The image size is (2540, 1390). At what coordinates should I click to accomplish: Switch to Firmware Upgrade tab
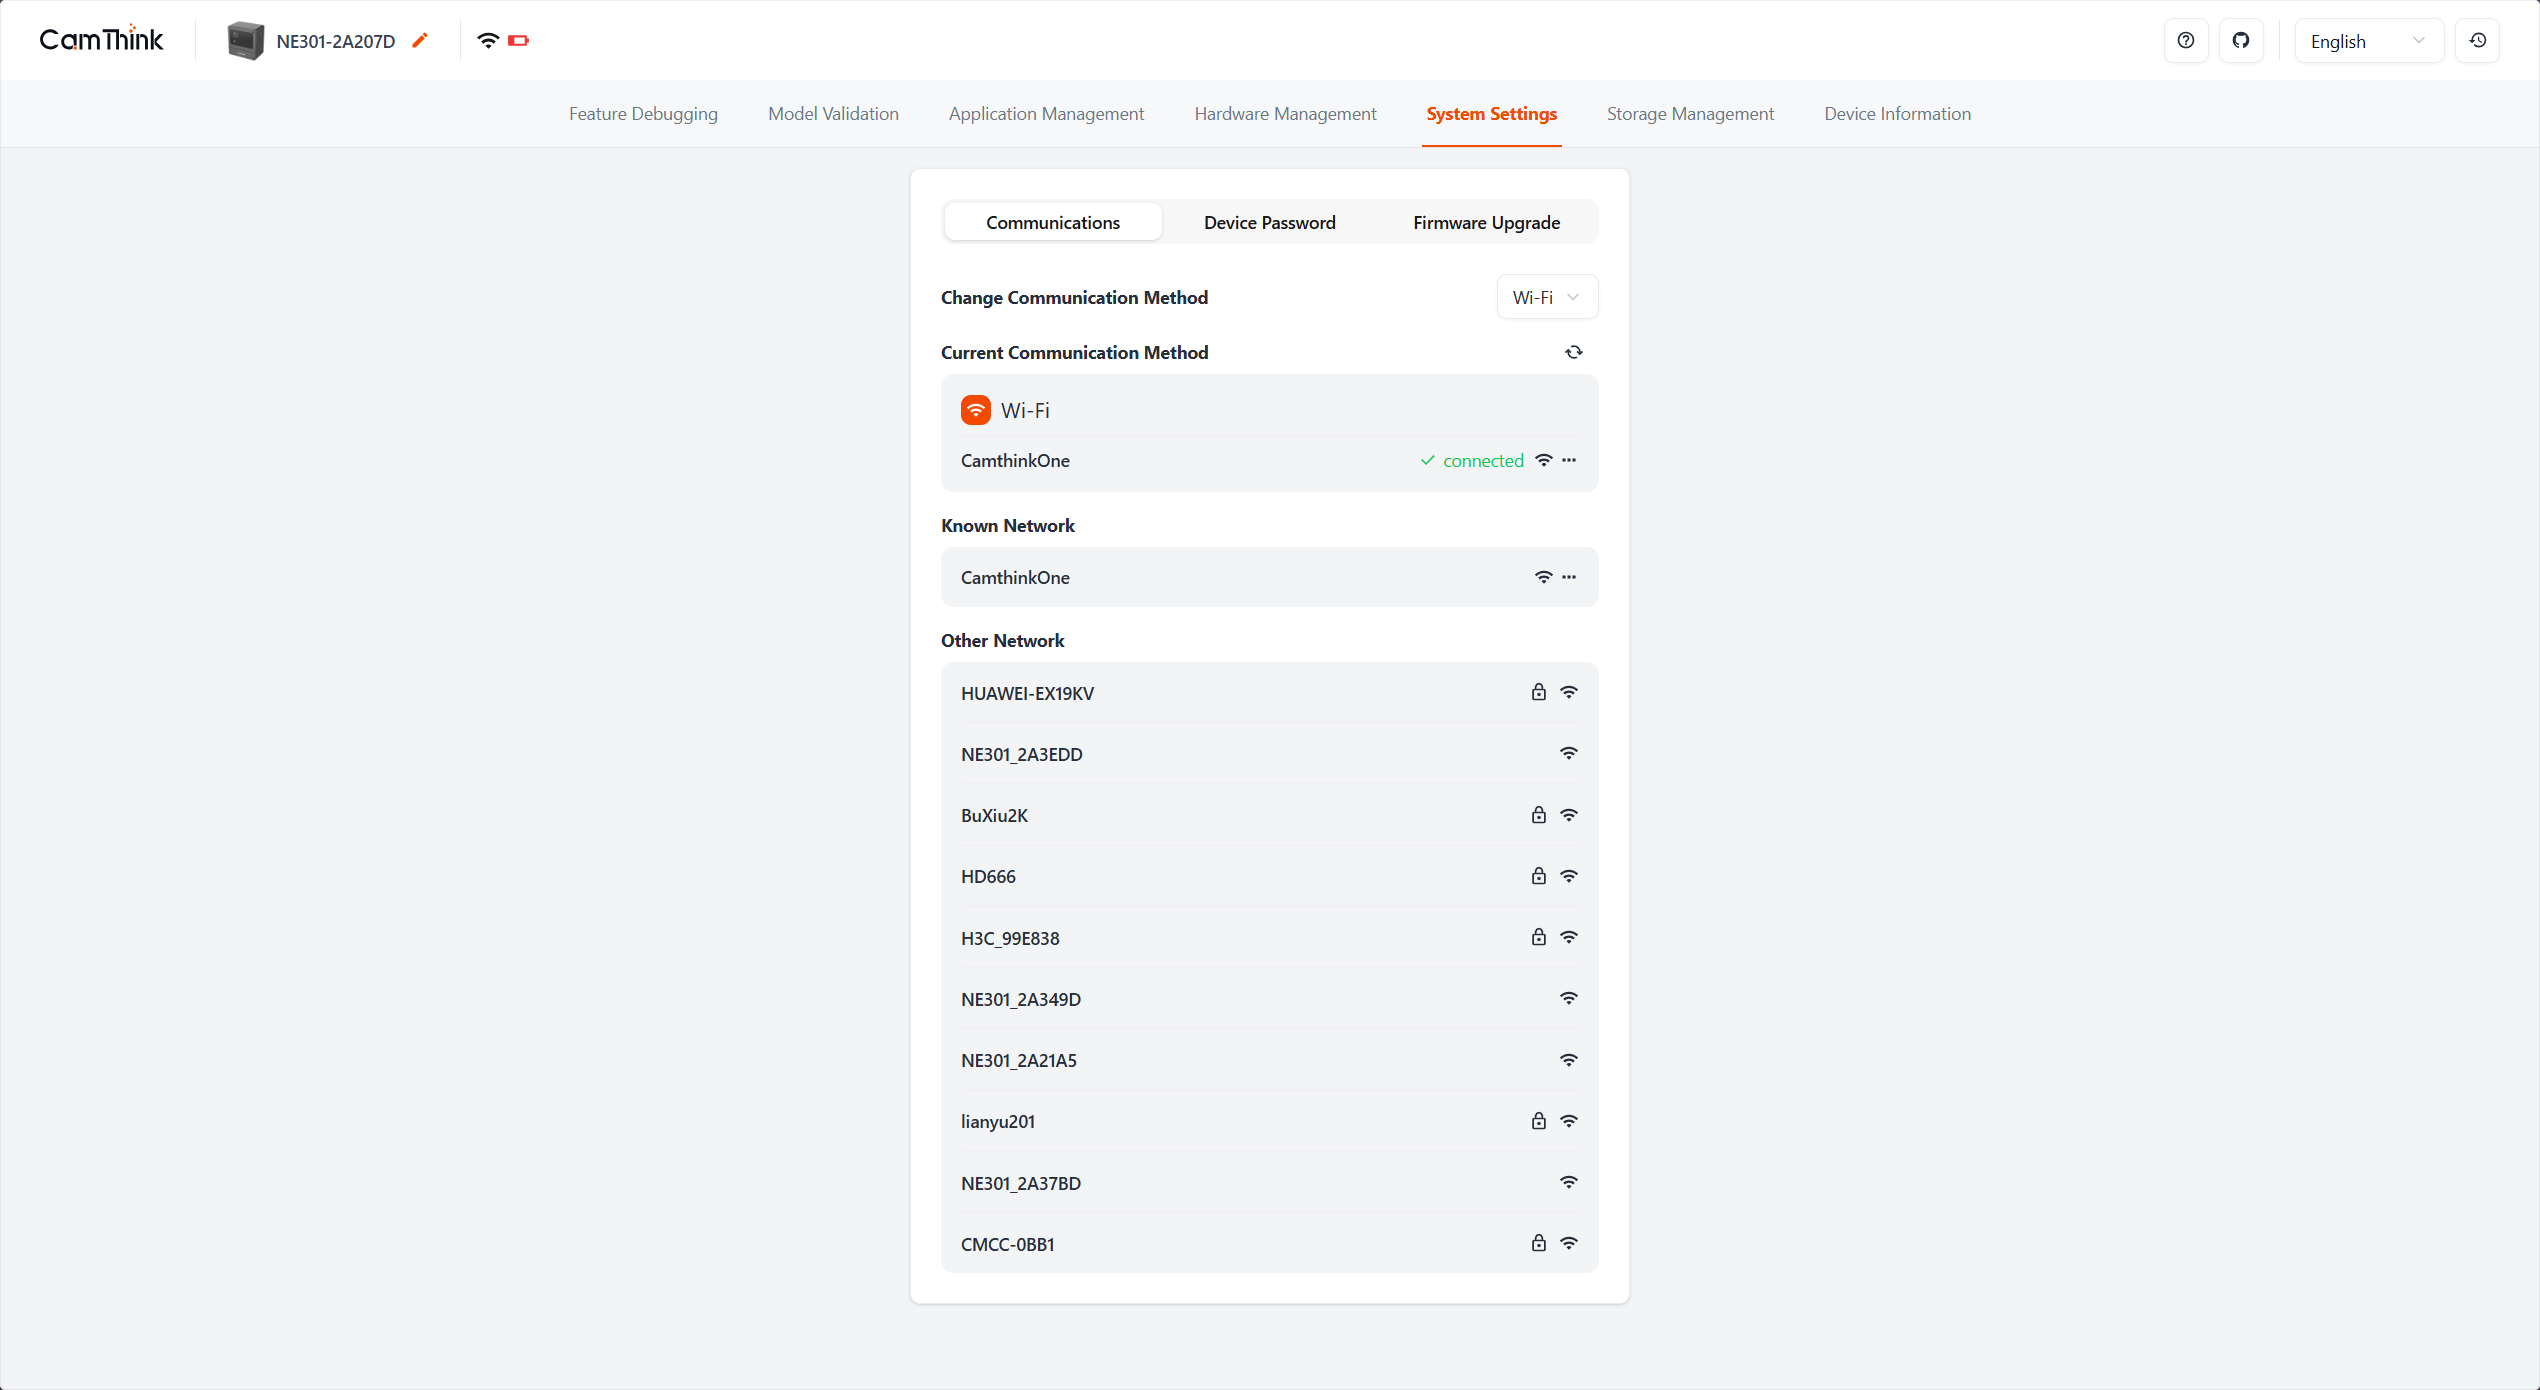1486,222
